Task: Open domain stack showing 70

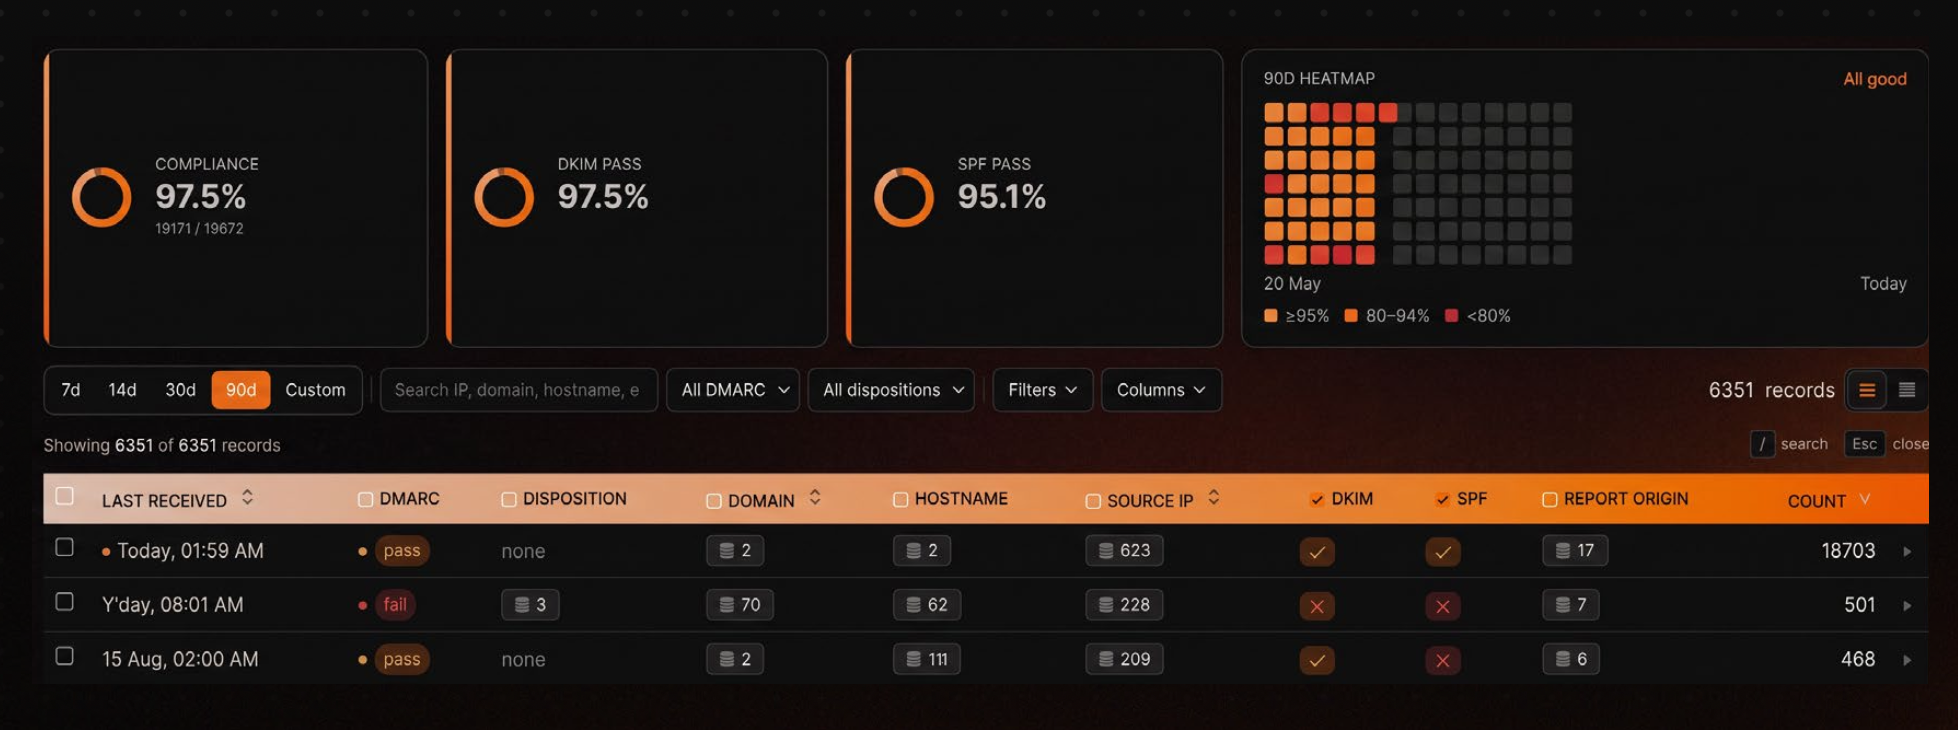Action: 740,604
